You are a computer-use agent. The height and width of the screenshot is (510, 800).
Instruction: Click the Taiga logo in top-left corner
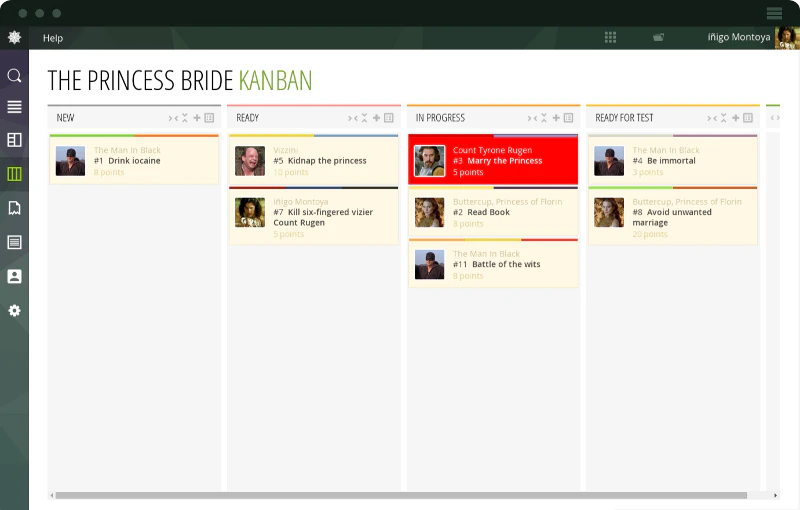coord(14,37)
